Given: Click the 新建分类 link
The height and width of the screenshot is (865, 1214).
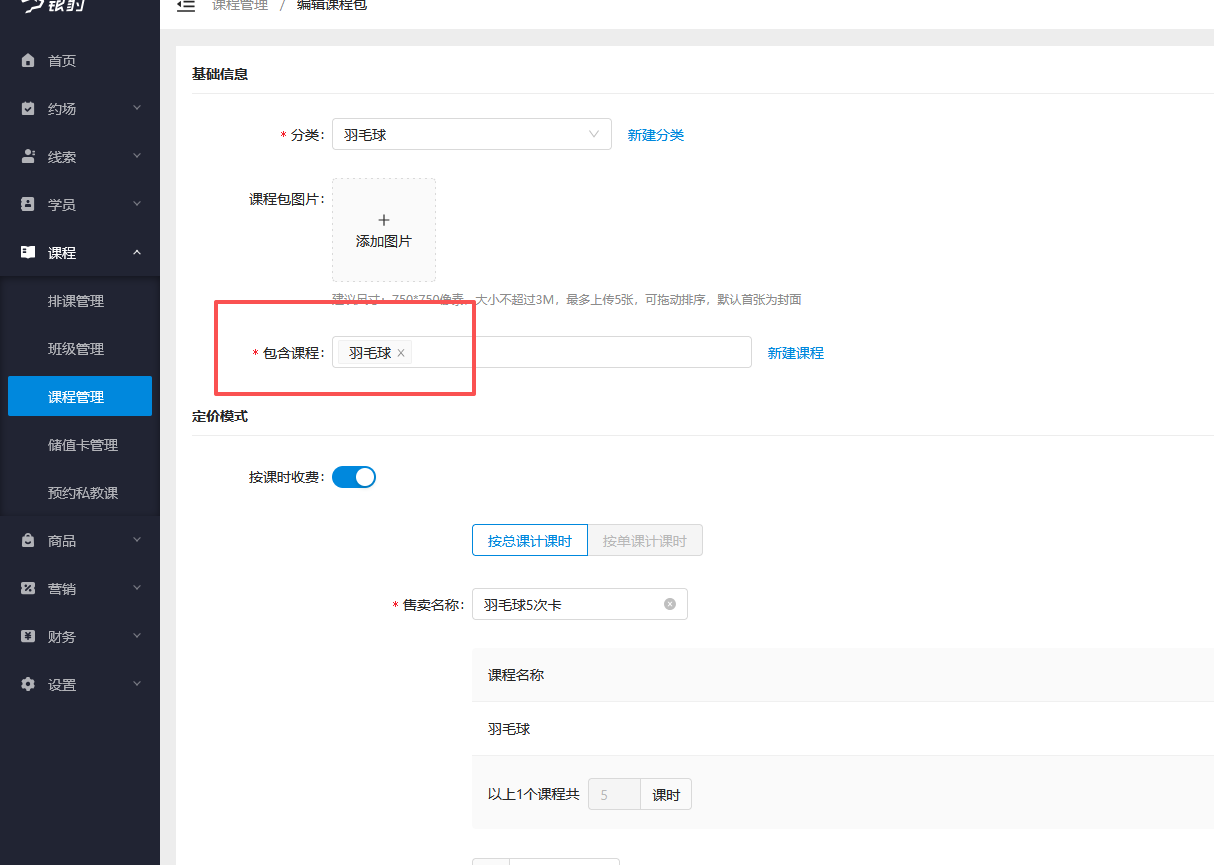Looking at the screenshot, I should tap(656, 134).
